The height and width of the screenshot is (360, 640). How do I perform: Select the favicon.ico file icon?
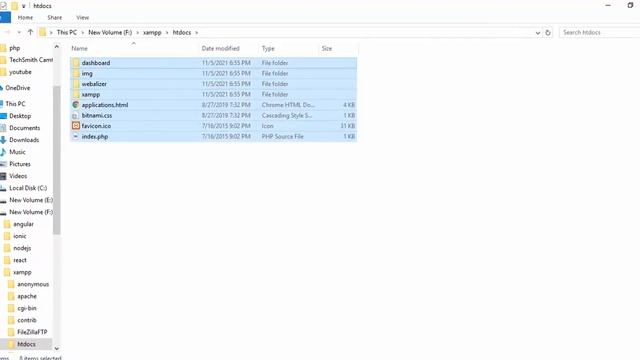click(76, 126)
